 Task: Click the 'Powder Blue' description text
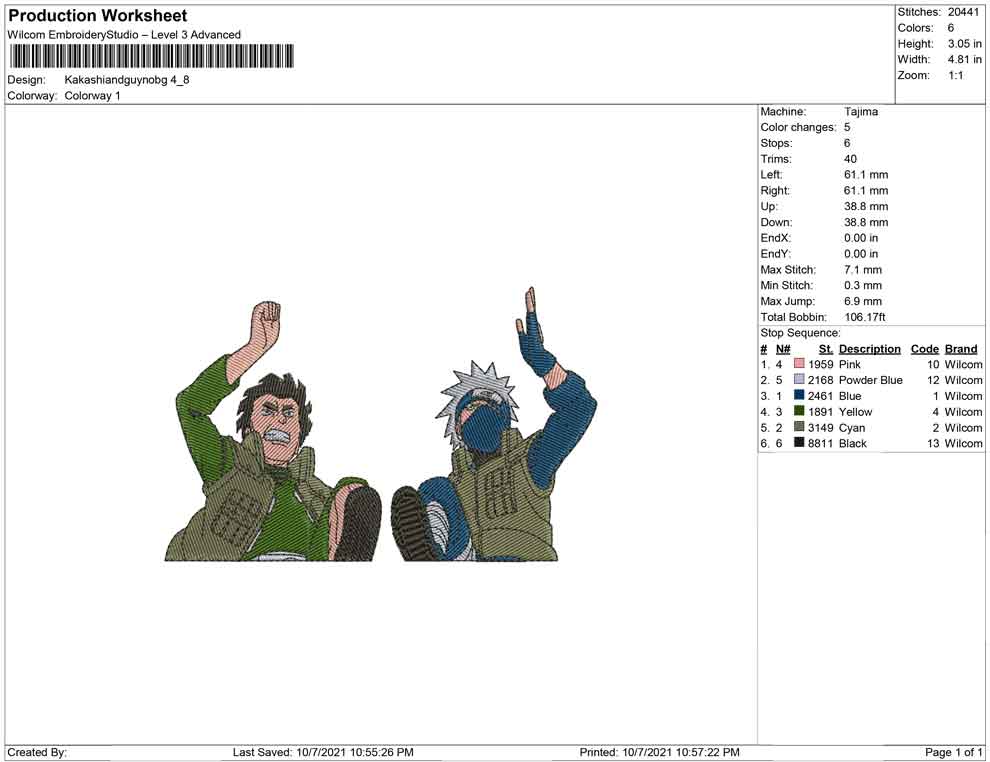point(871,380)
